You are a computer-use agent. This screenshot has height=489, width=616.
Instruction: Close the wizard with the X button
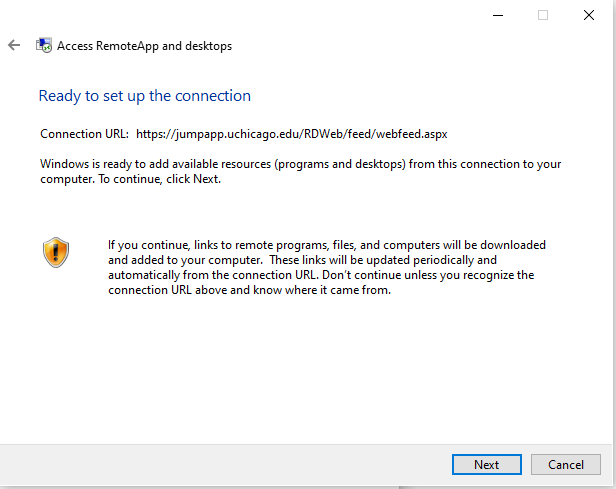tap(588, 15)
